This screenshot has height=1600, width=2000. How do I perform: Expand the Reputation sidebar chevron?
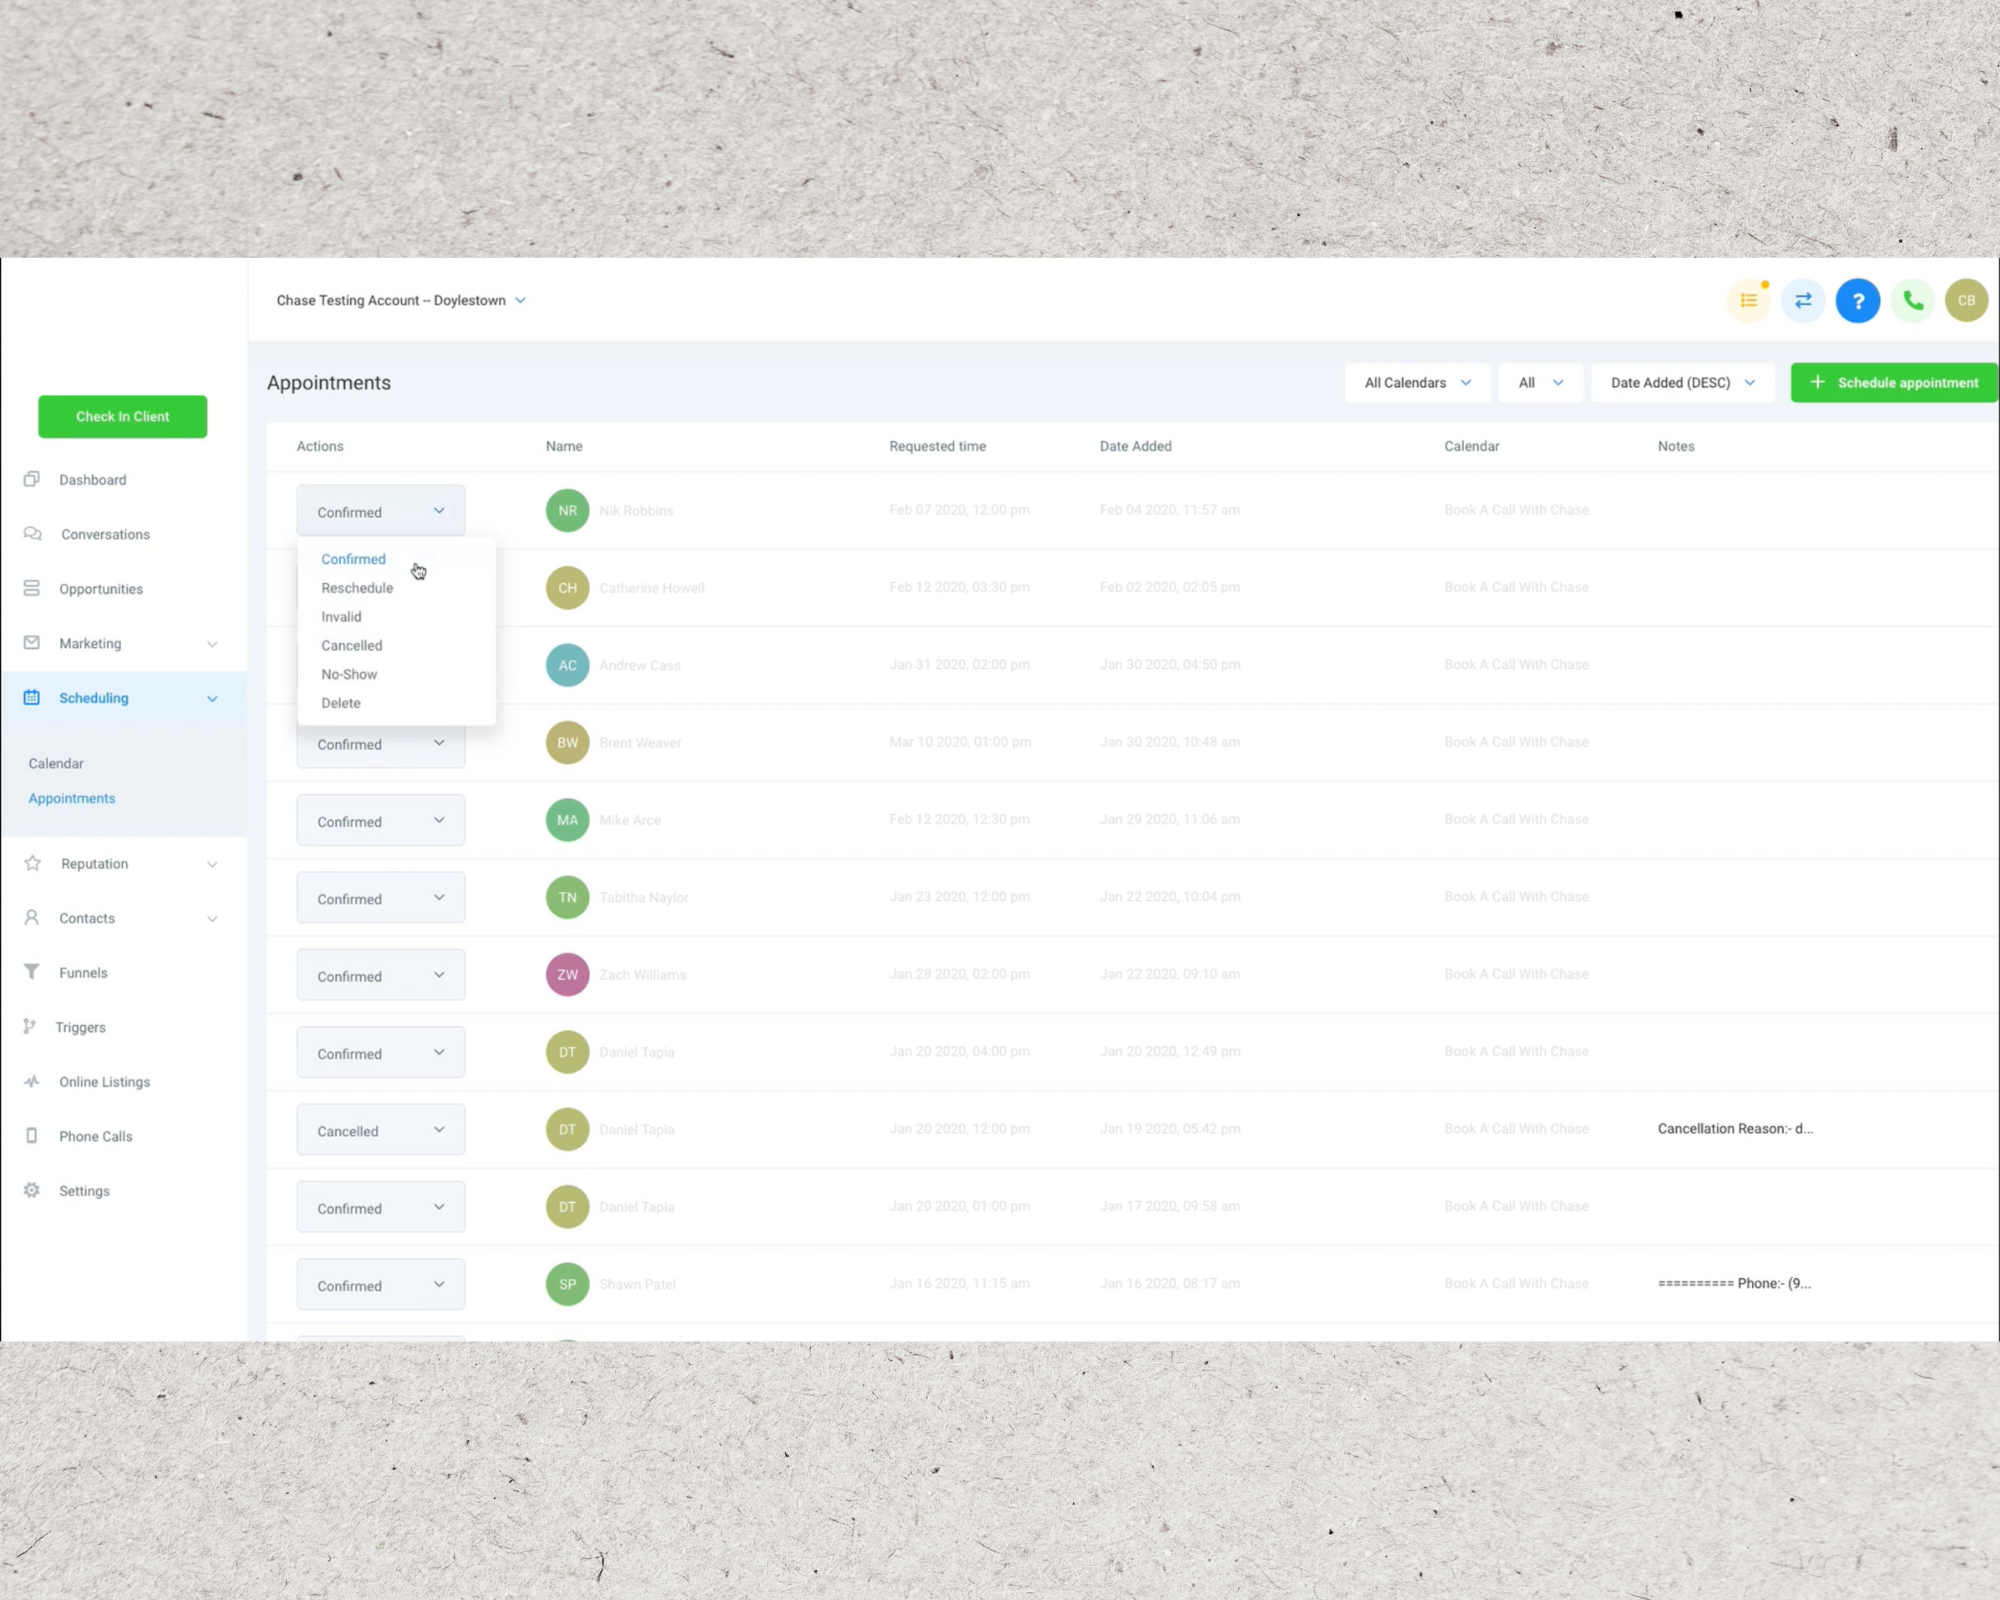click(212, 864)
